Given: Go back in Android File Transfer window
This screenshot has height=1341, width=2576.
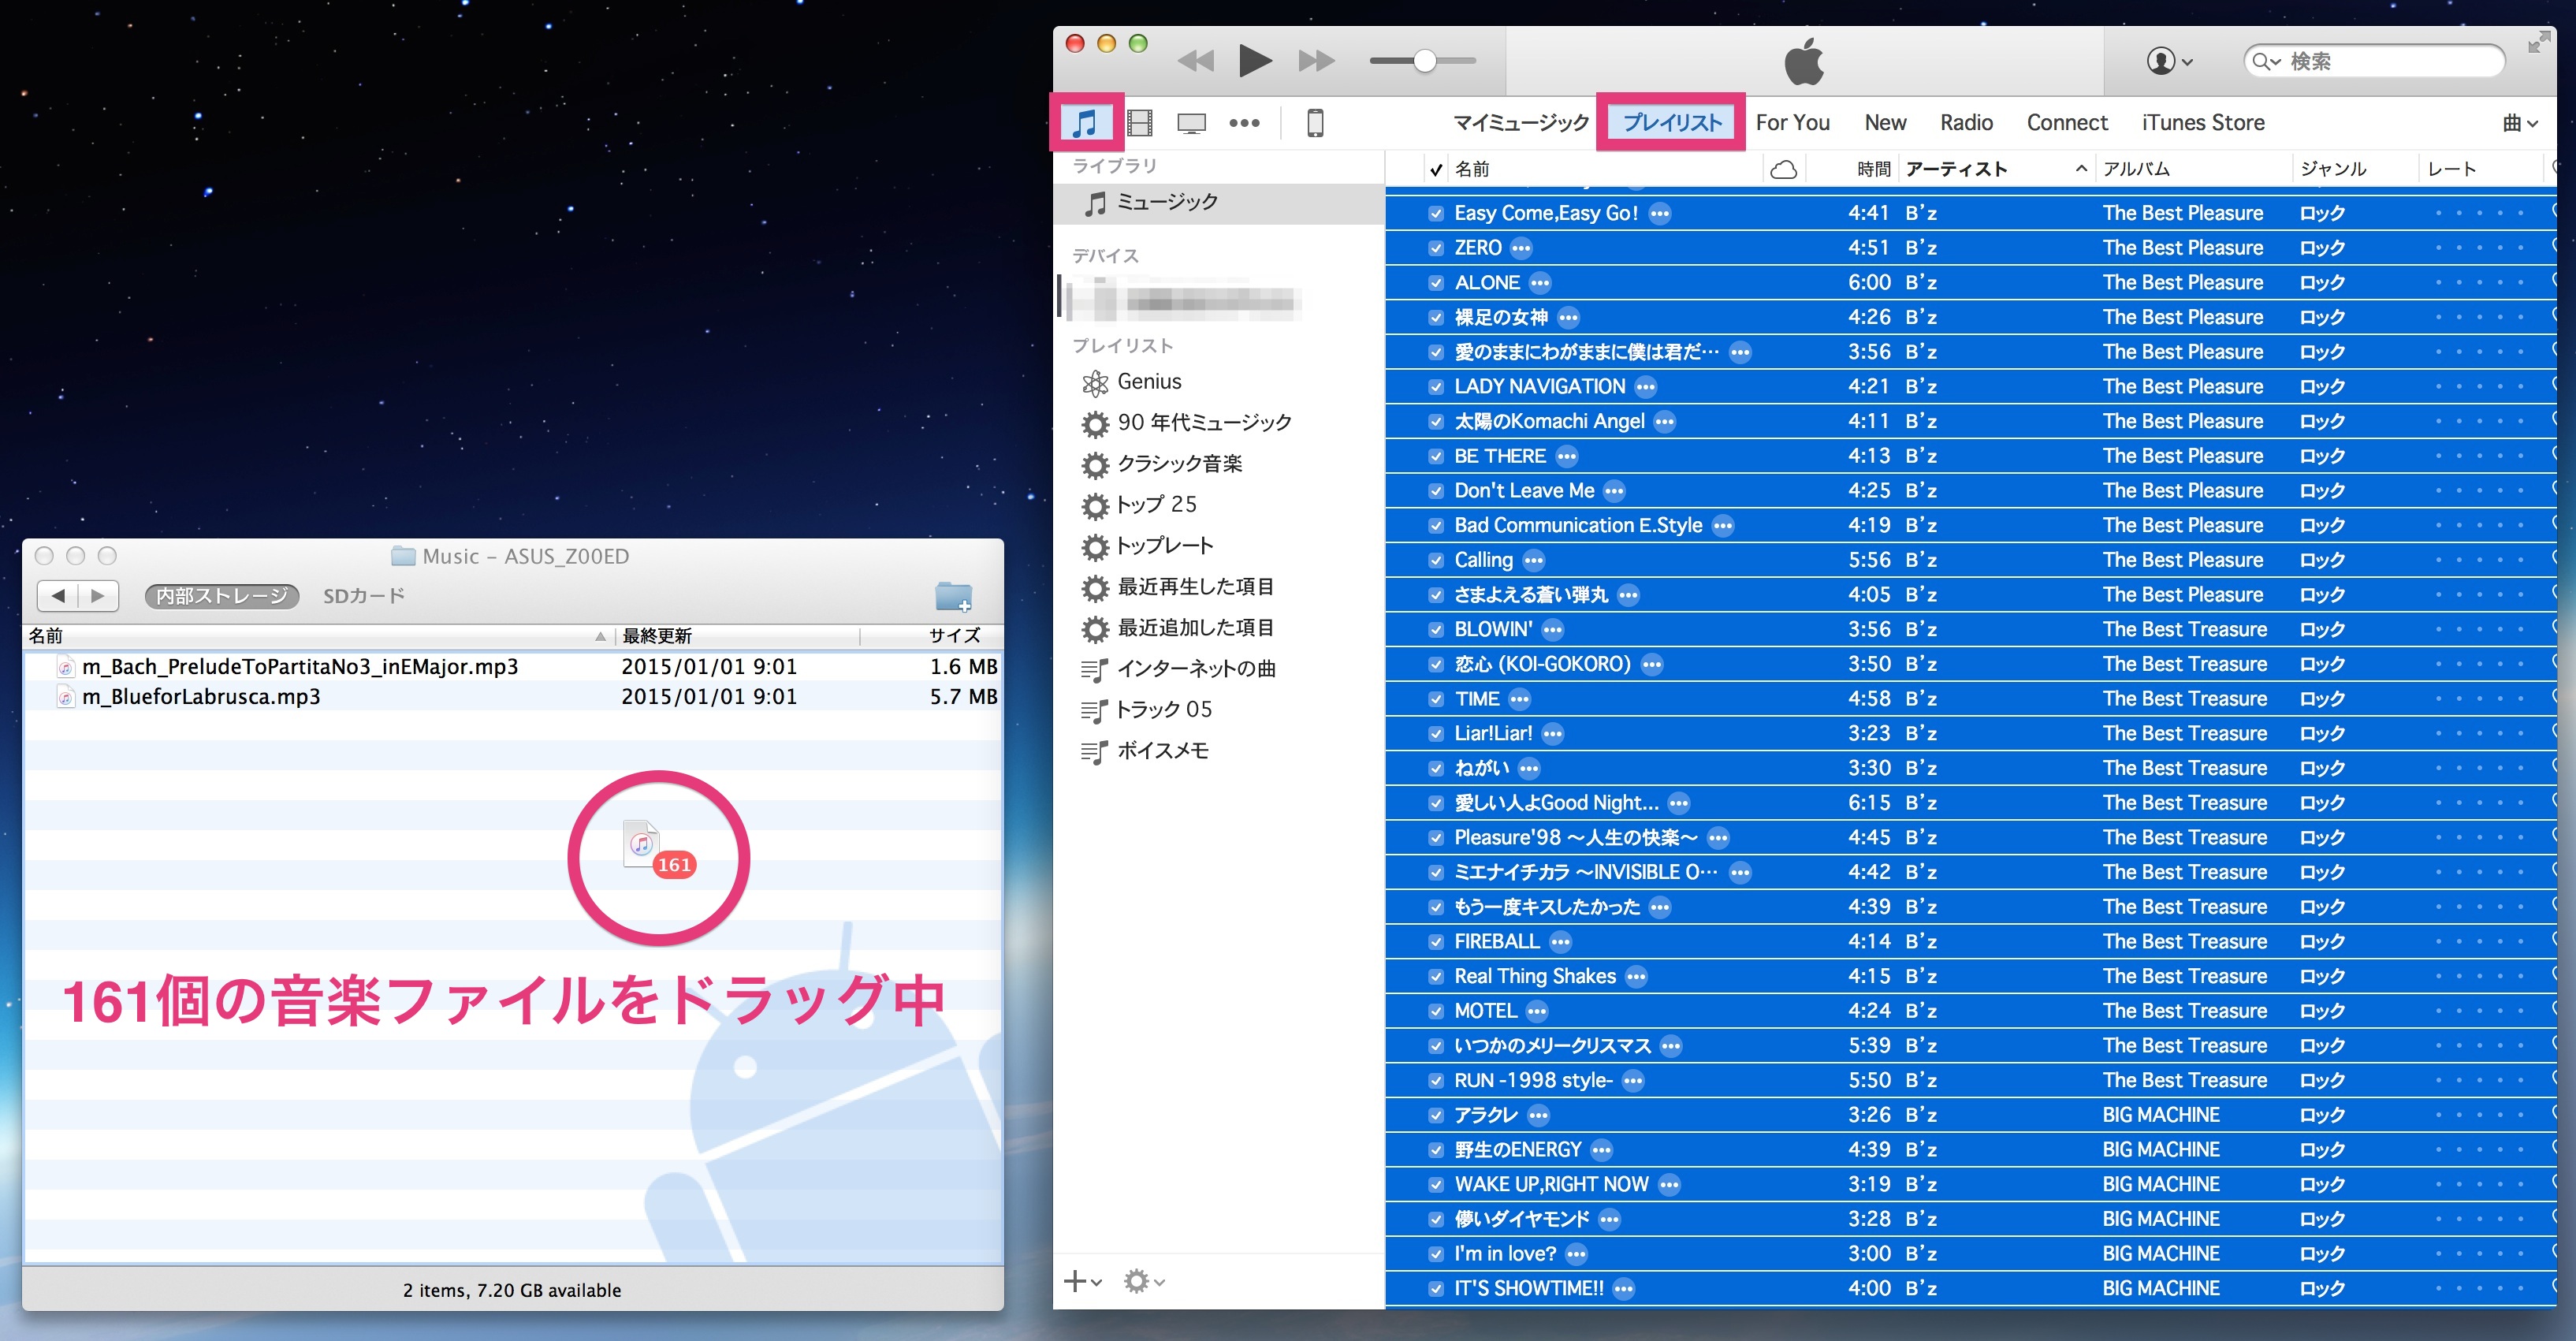Looking at the screenshot, I should point(58,596).
